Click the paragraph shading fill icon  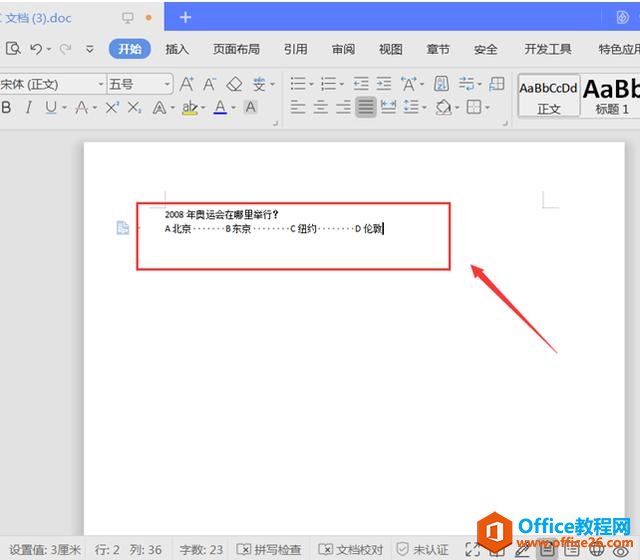(444, 107)
